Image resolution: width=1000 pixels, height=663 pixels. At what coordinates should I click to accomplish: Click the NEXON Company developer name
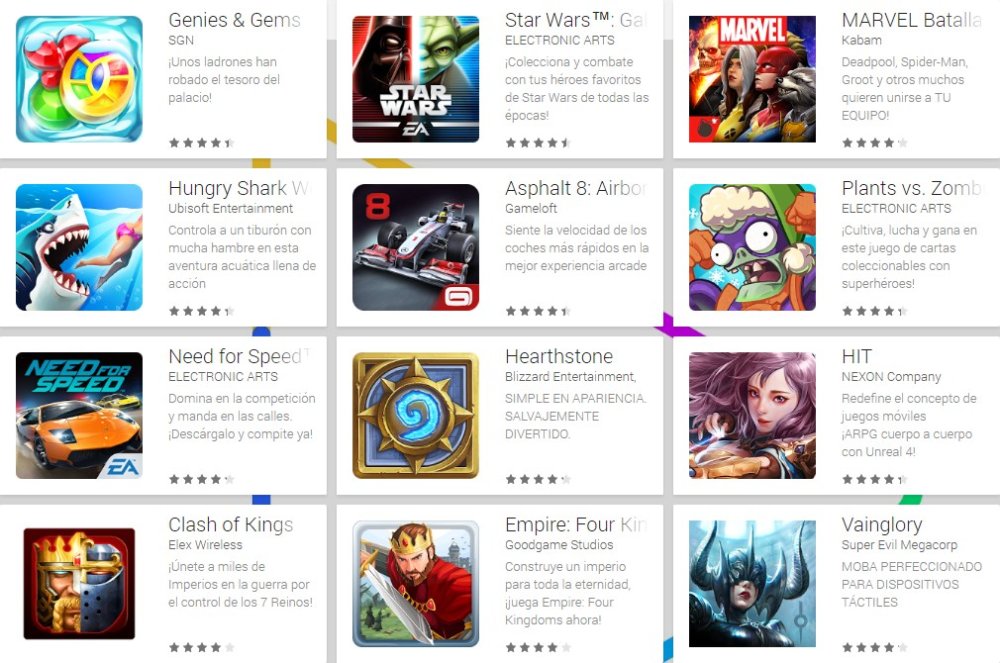[891, 377]
